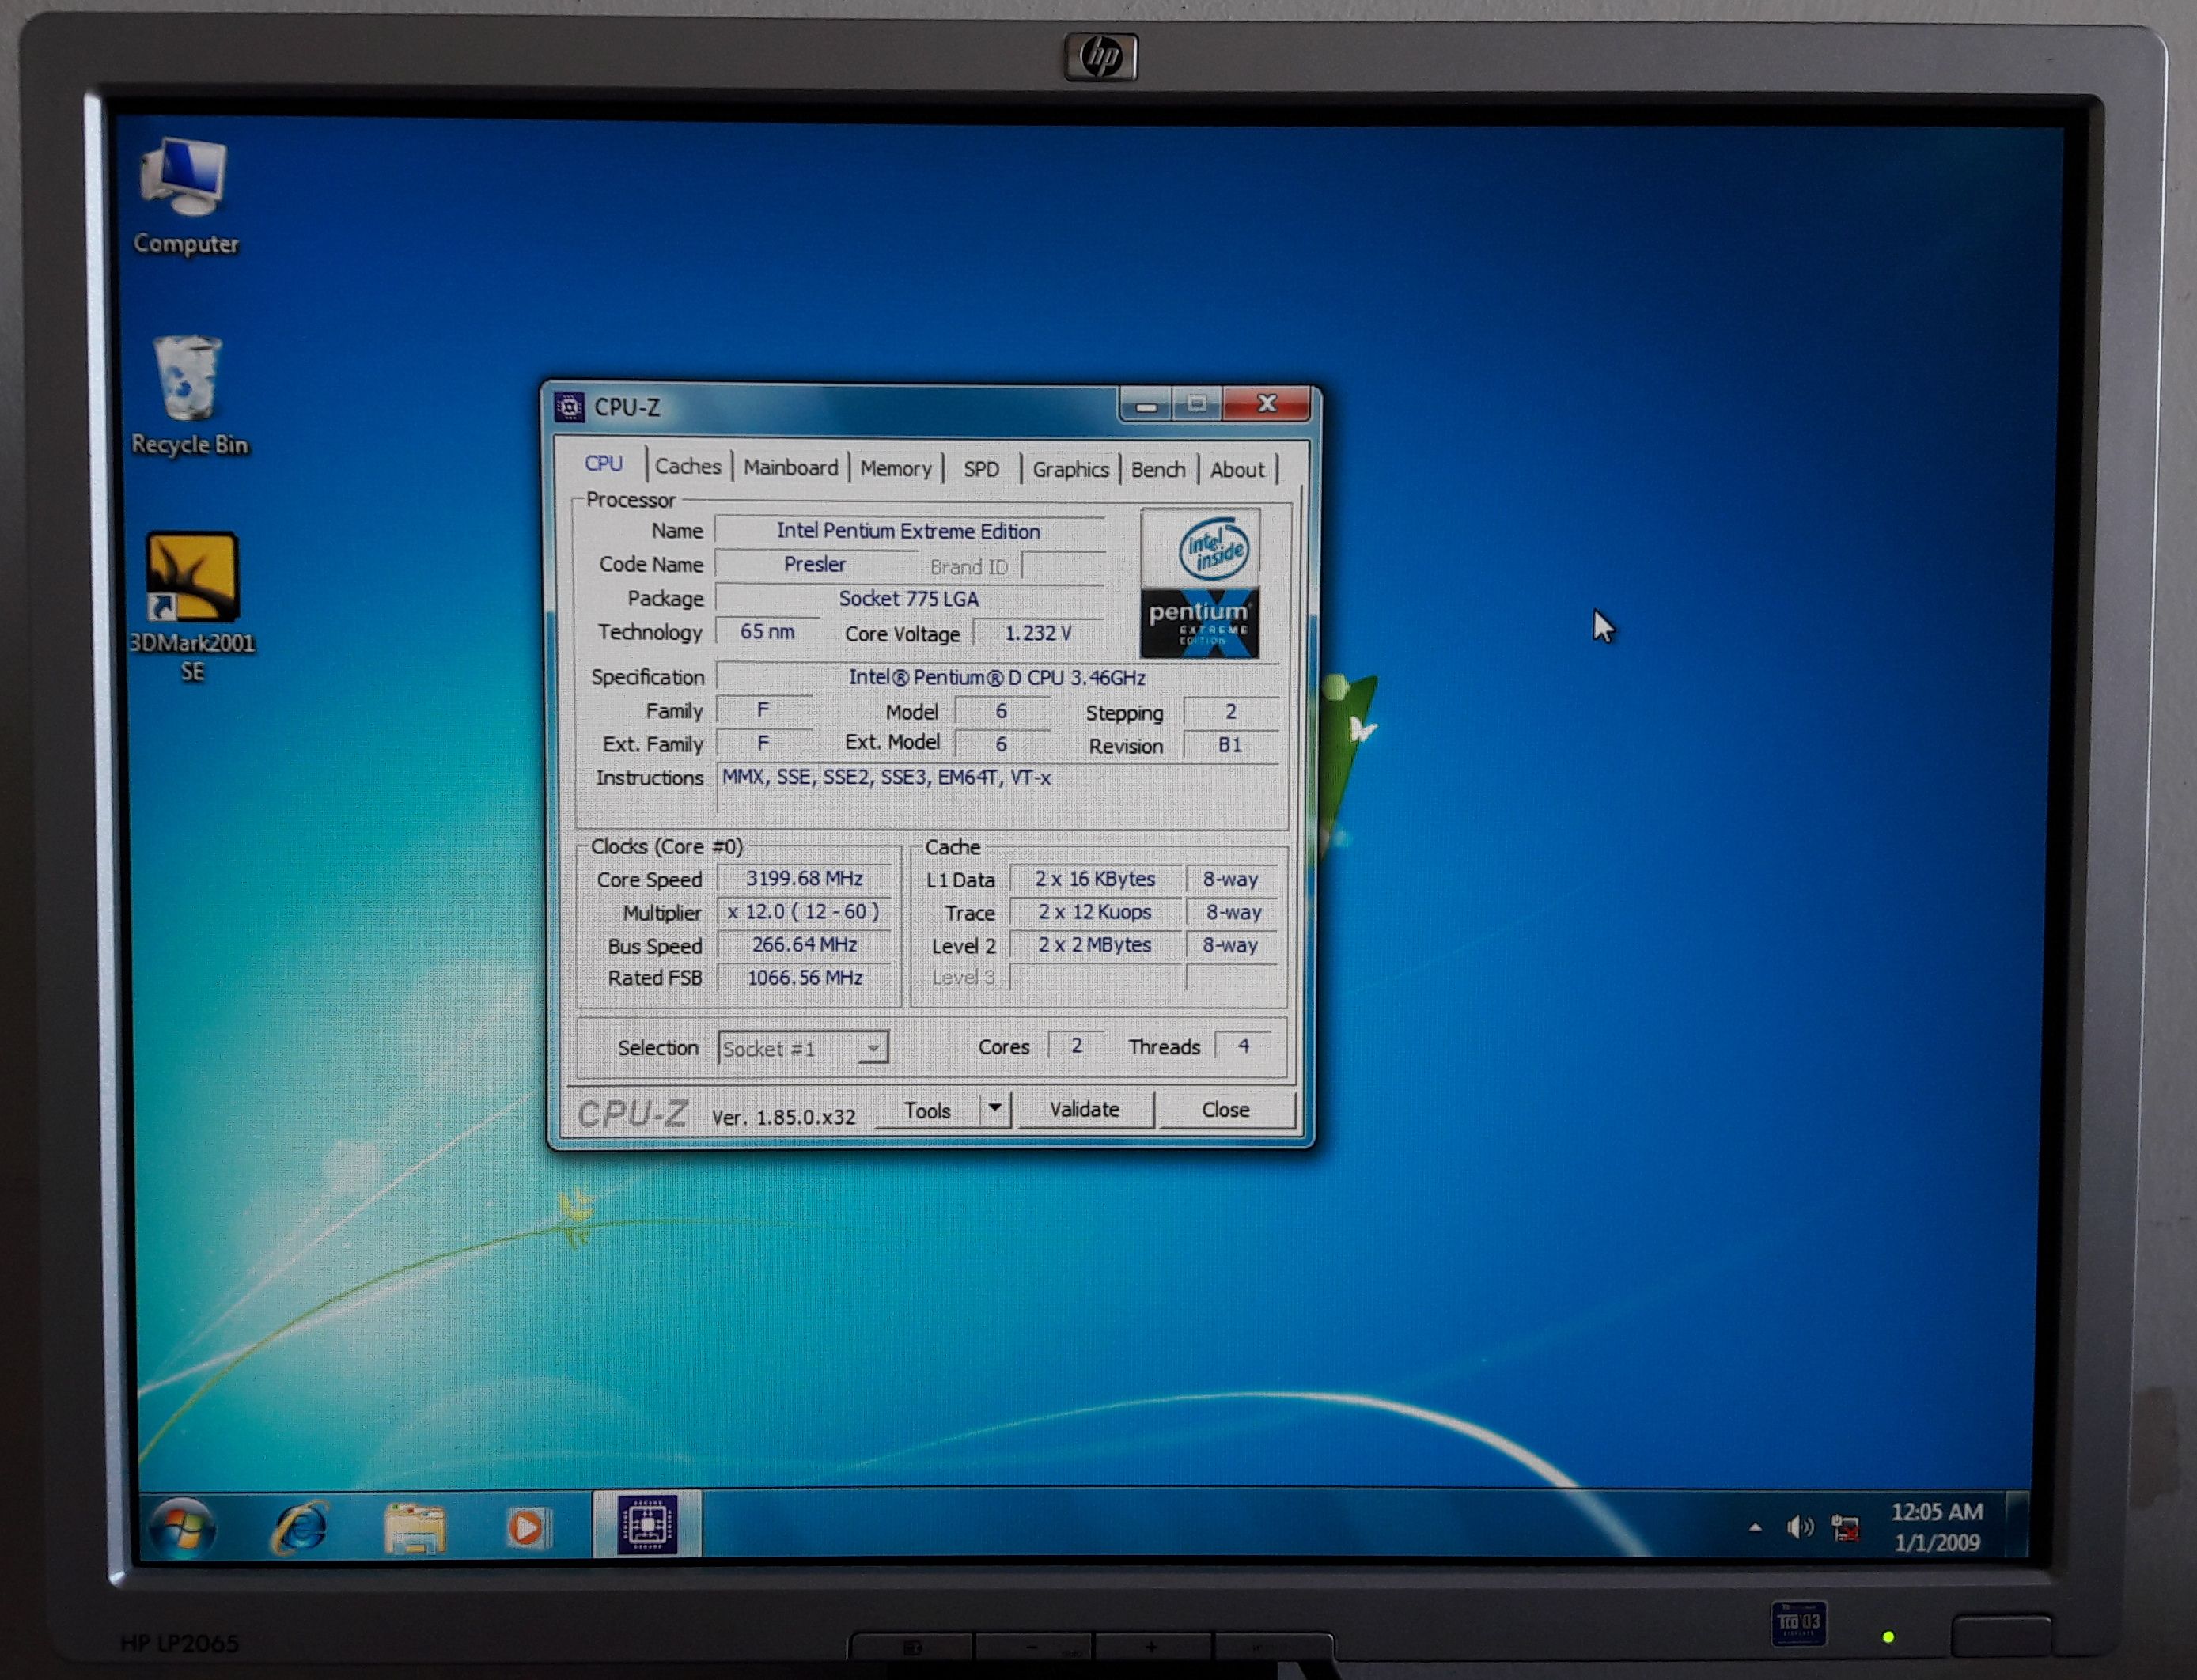Close CPU-Z with the red X
The width and height of the screenshot is (2197, 1680).
(x=1267, y=404)
